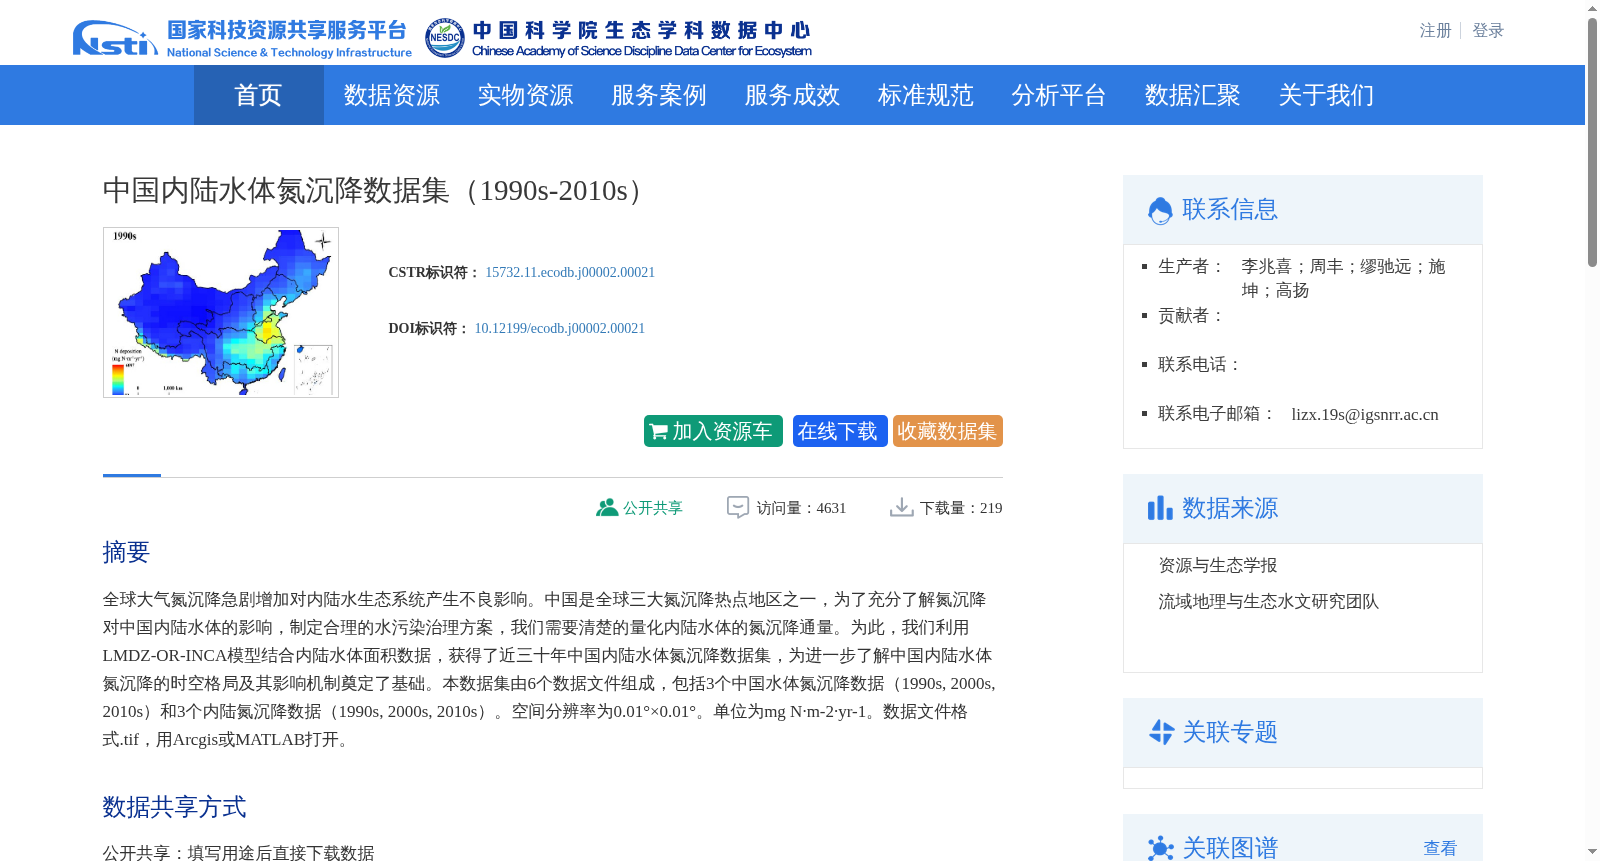View the 查看 link beside 关联图谱
Viewport: 1600px width, 861px height.
pos(1440,848)
